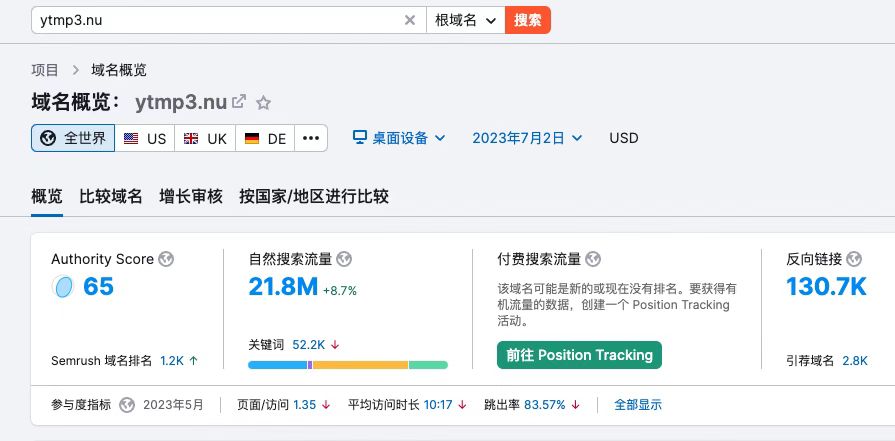Open 关键词 count 52.2K
This screenshot has width=895, height=441.
coord(309,345)
